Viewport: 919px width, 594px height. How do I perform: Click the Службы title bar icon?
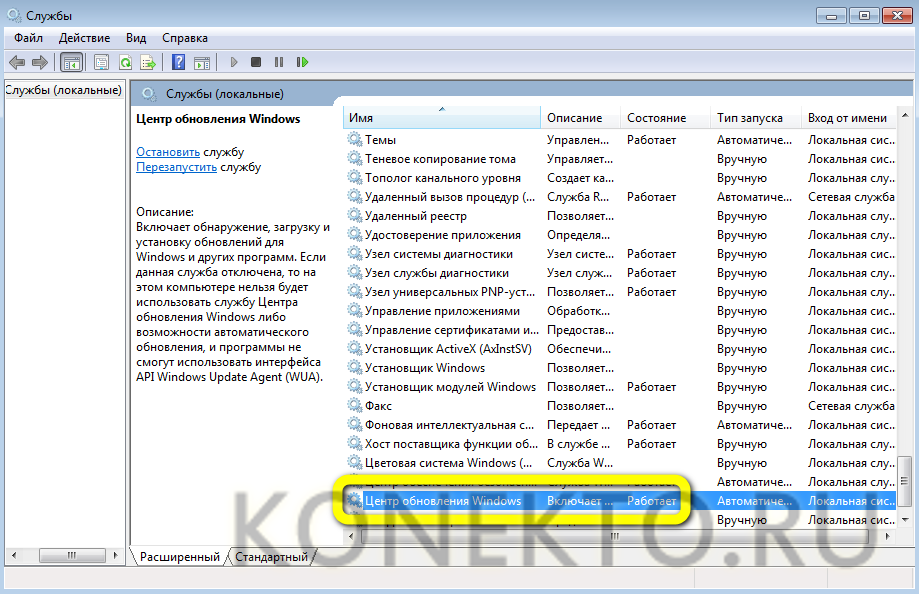(x=14, y=15)
